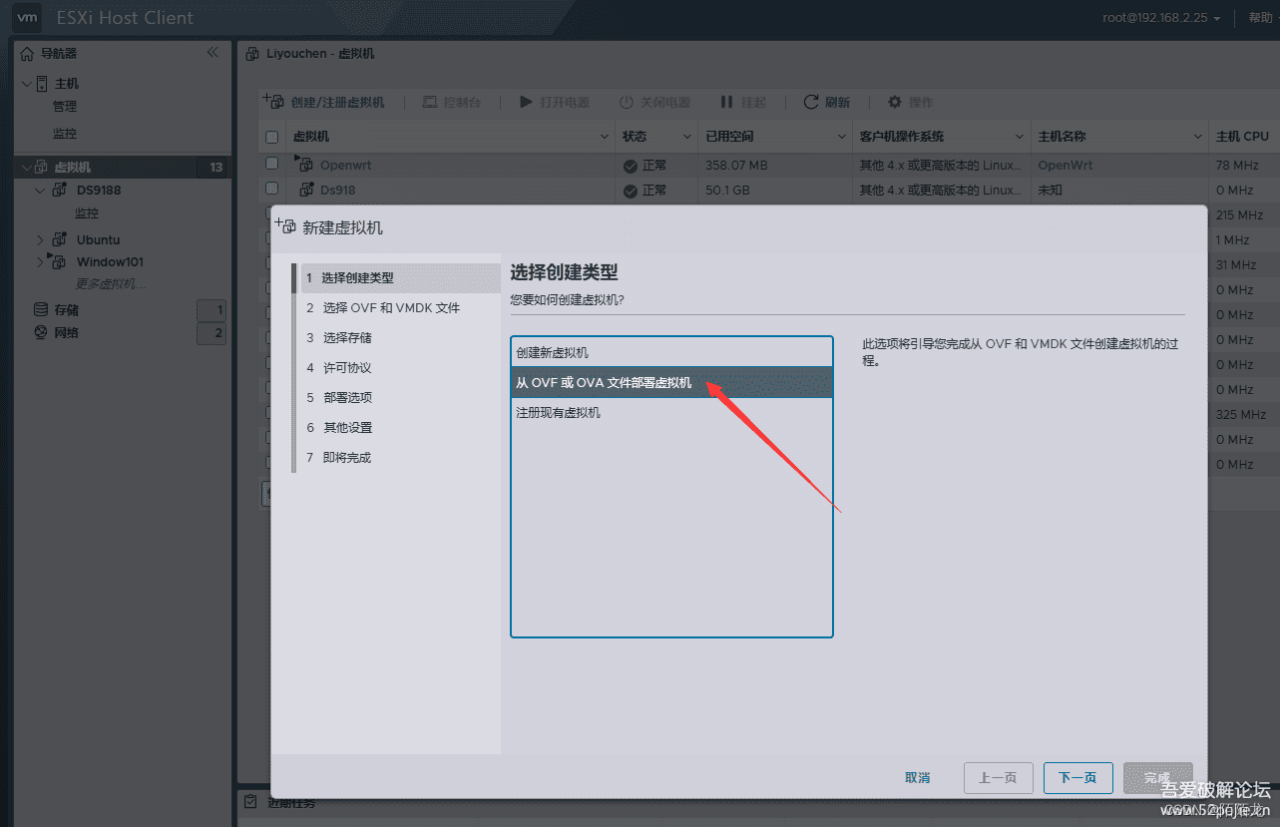This screenshot has width=1280, height=827.
Task: Toggle the select-all checkbox in table header
Action: [272, 137]
